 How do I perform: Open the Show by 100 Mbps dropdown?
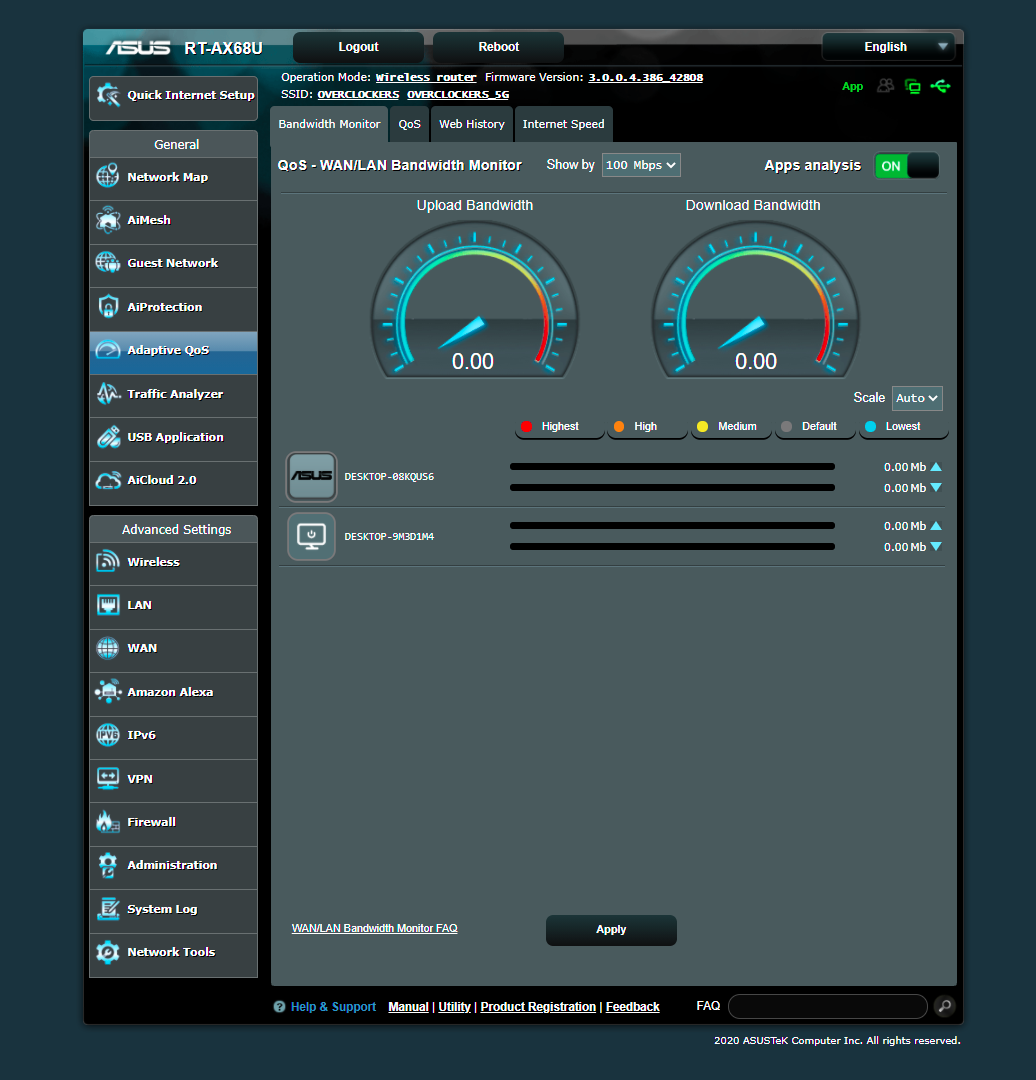pyautogui.click(x=640, y=164)
